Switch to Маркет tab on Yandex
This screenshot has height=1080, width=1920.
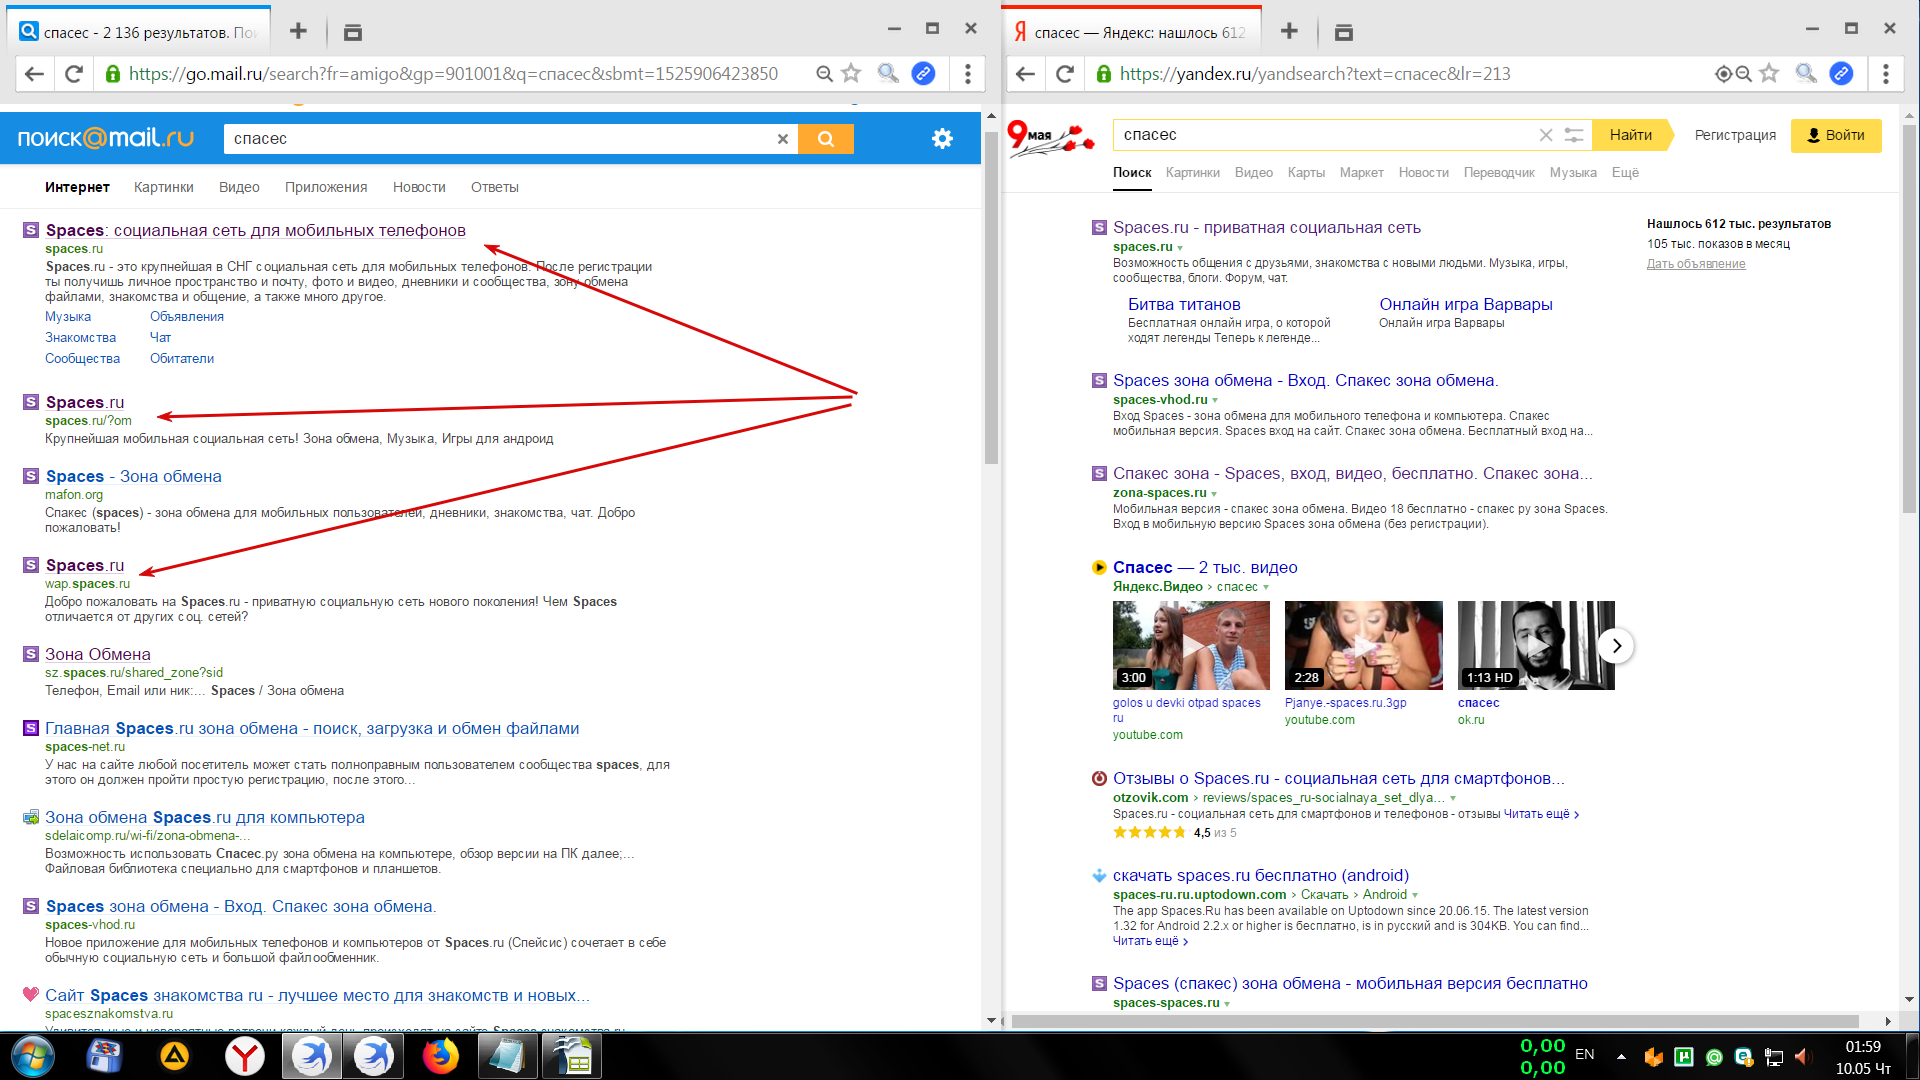pos(1362,173)
